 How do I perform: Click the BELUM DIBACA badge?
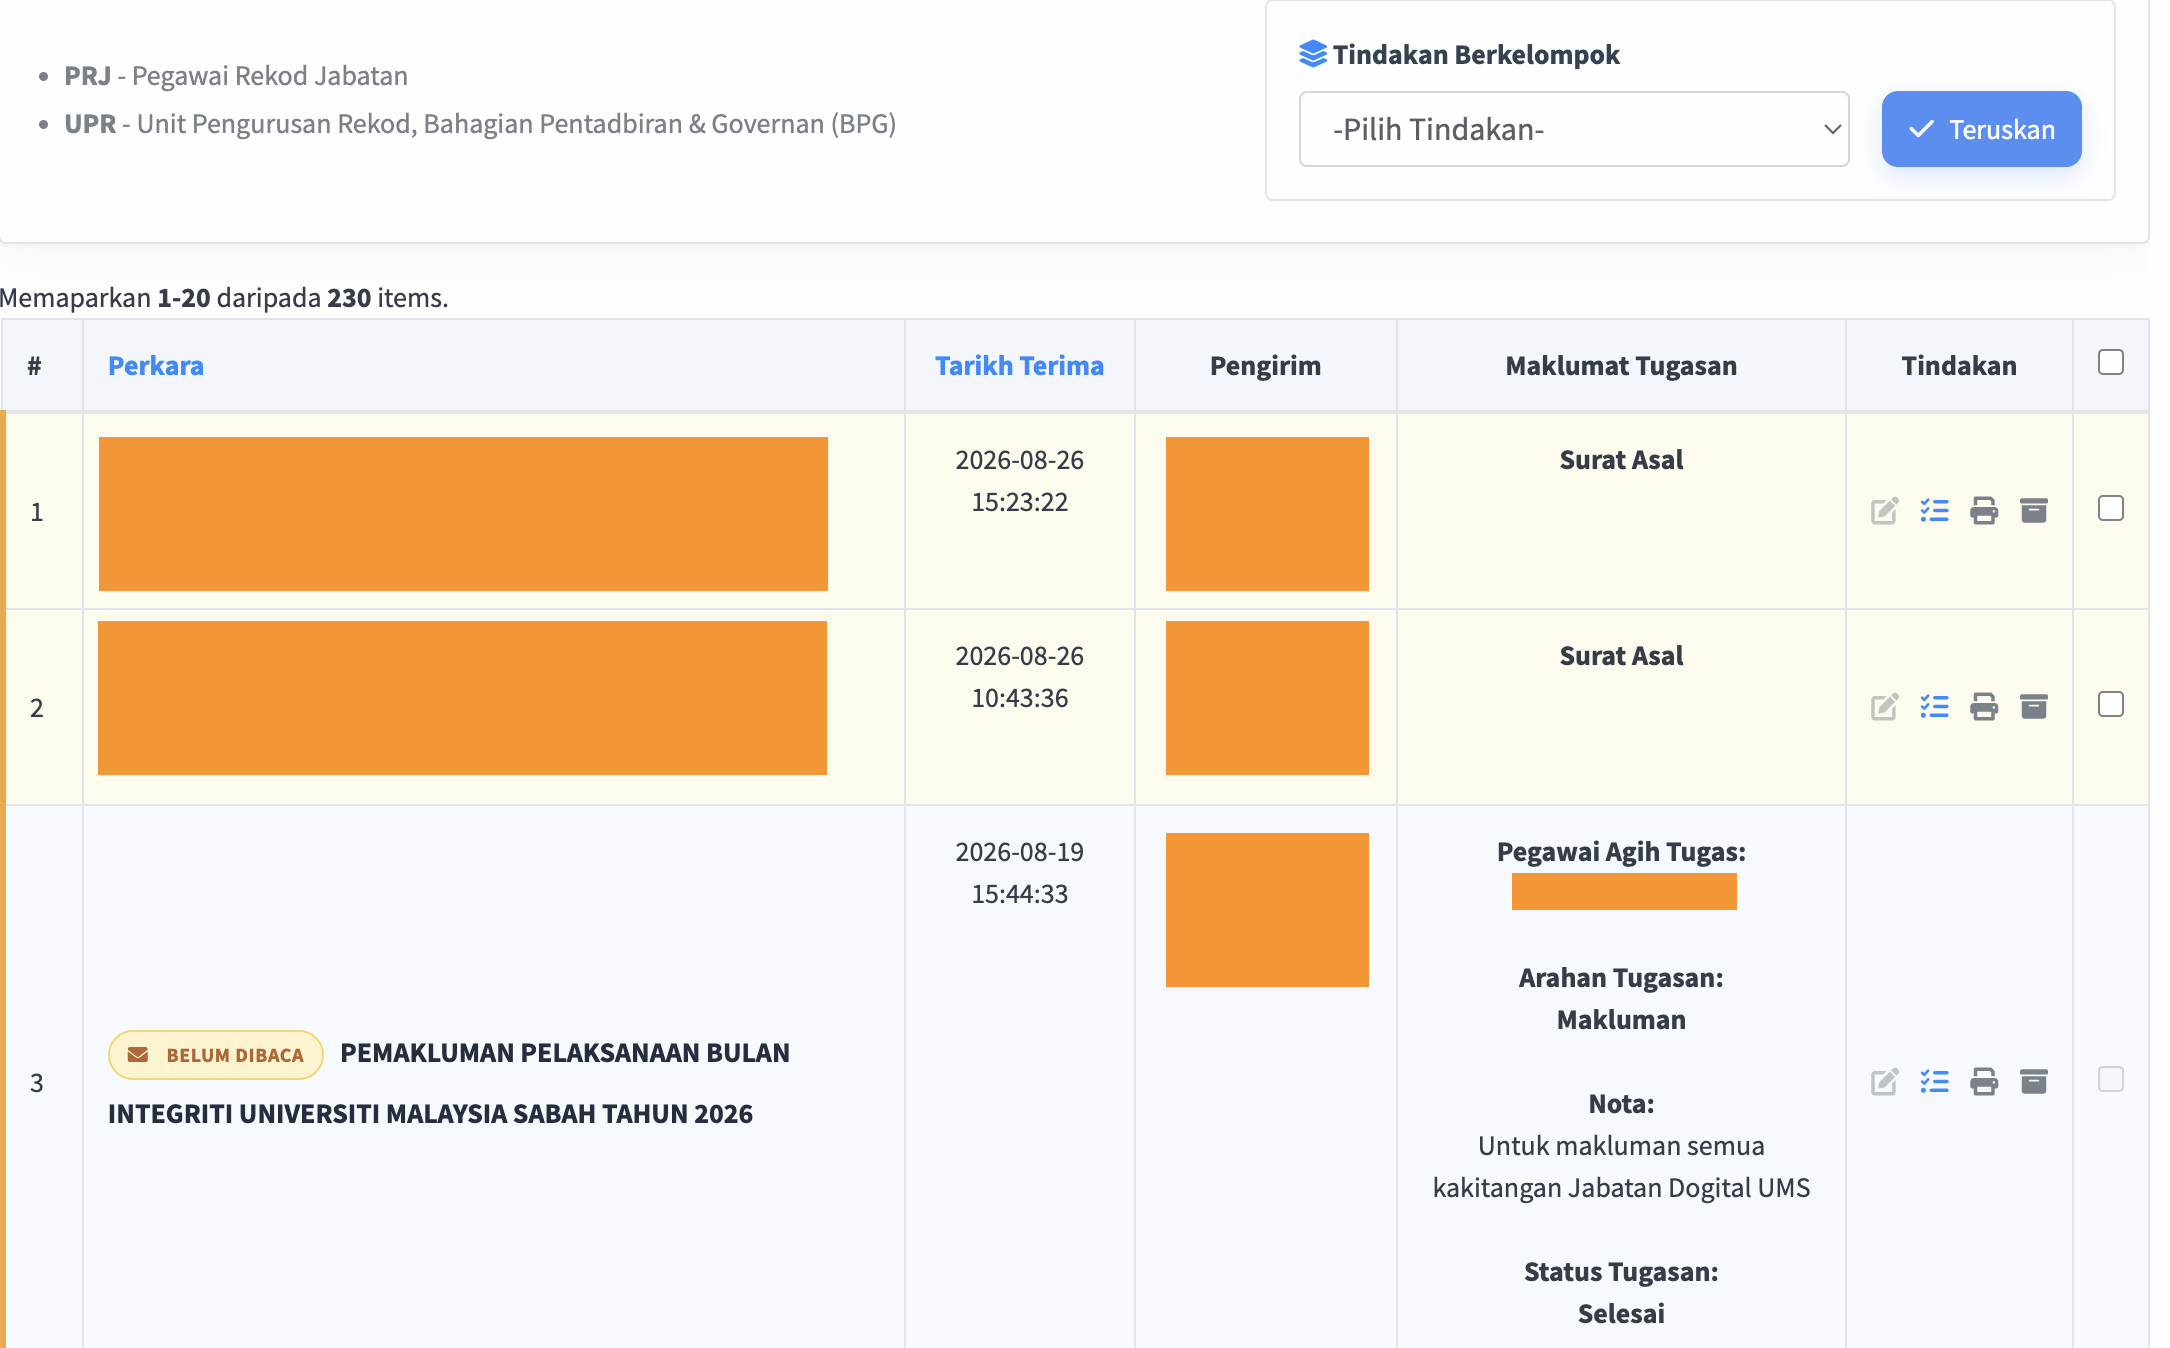(216, 1055)
